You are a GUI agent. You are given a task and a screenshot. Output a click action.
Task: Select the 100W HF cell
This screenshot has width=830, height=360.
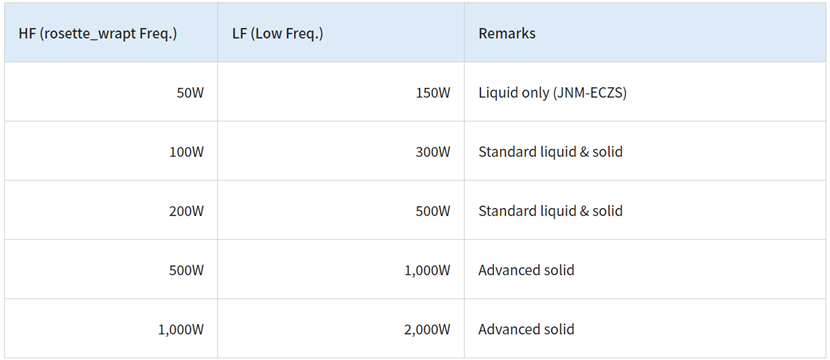coord(111,151)
